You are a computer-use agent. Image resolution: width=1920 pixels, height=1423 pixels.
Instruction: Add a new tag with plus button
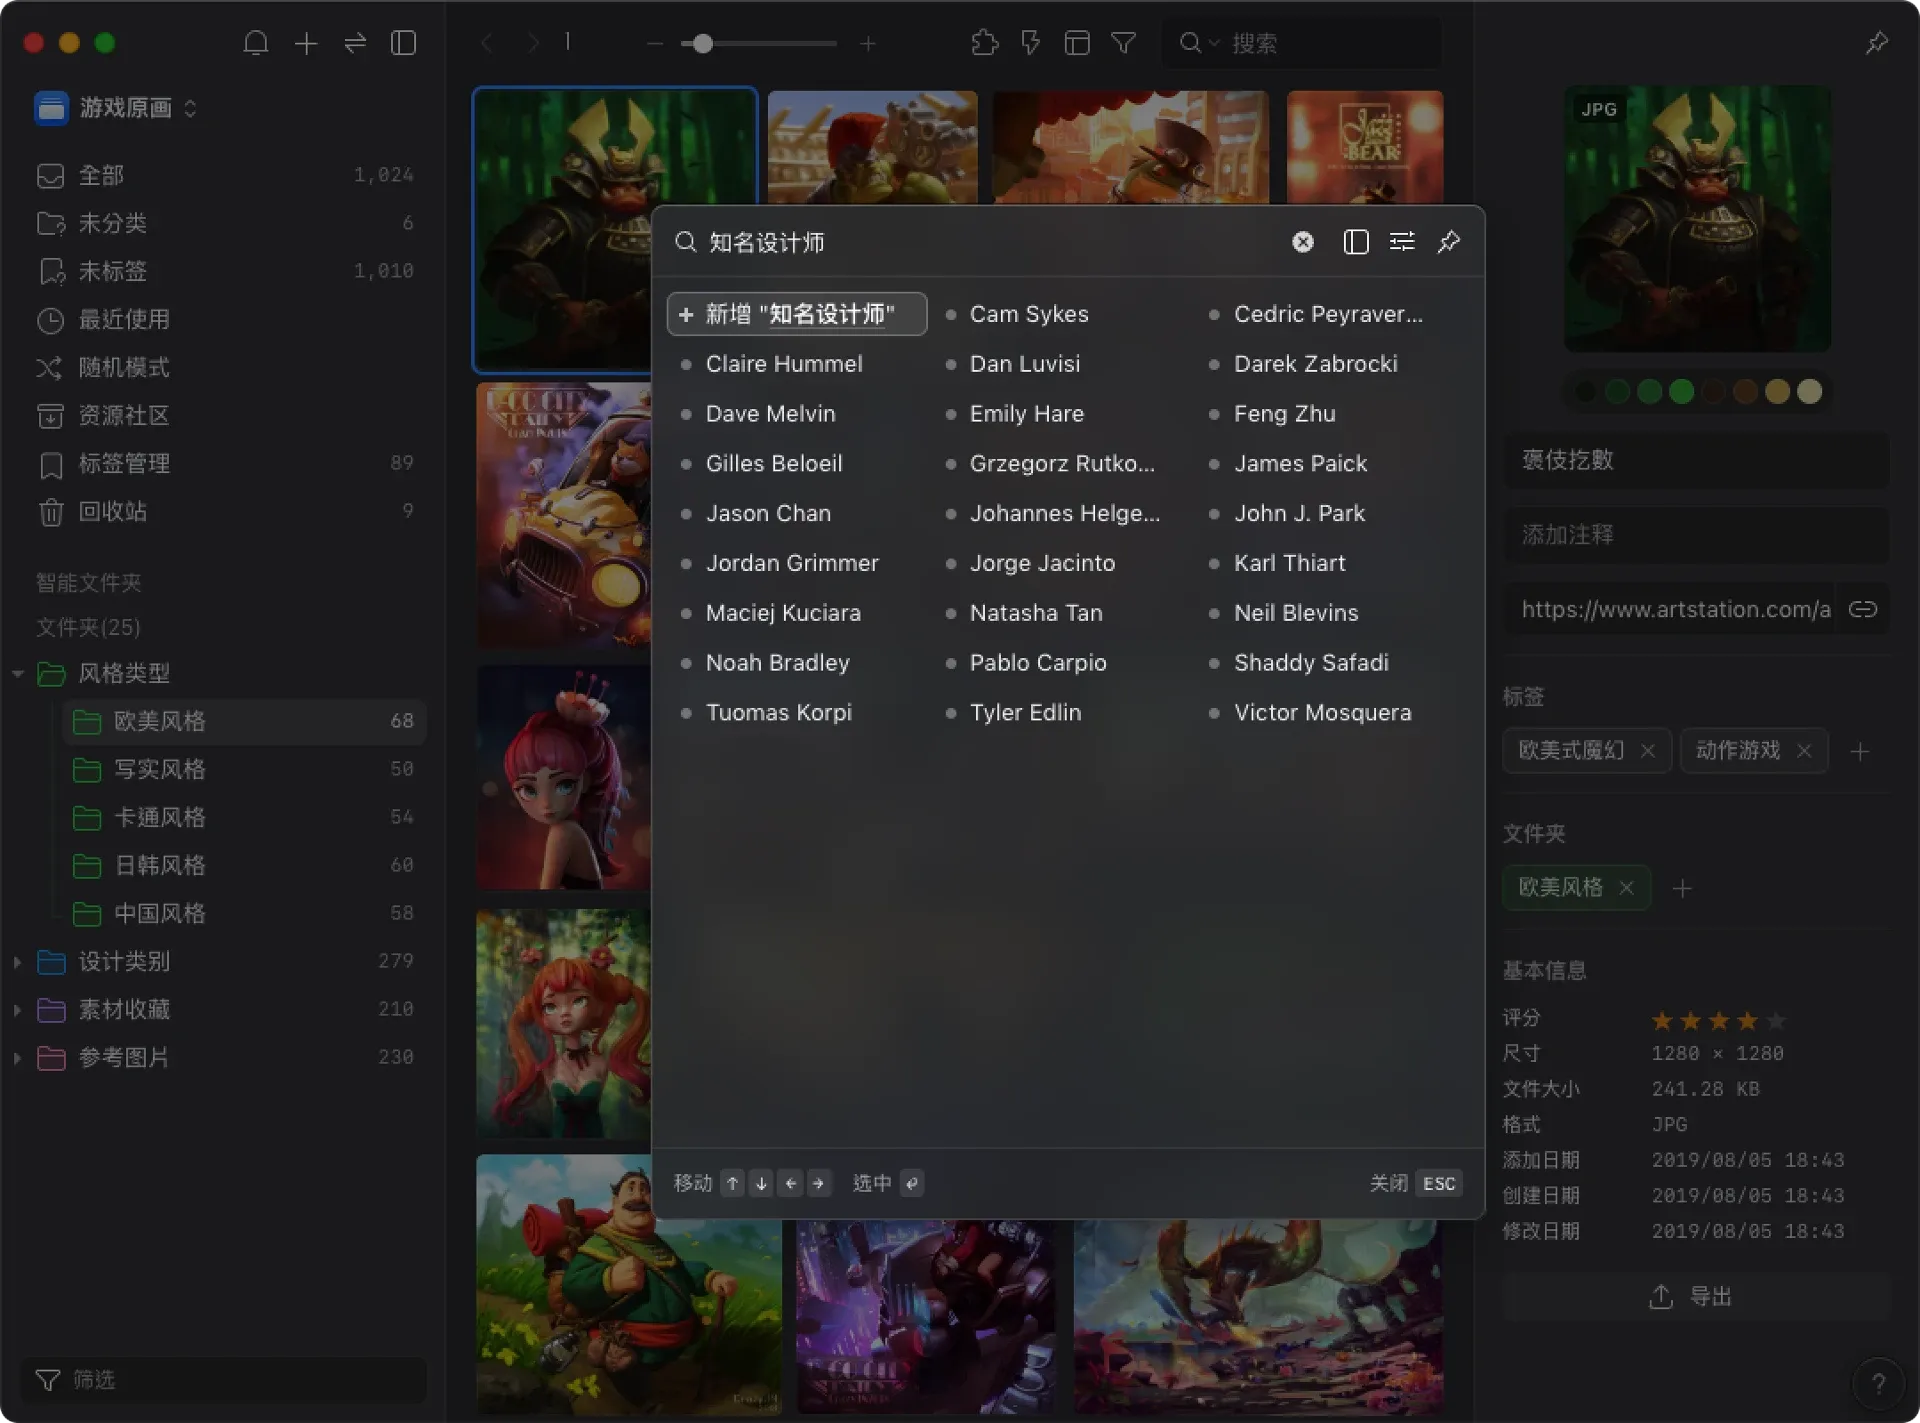pyautogui.click(x=1860, y=752)
